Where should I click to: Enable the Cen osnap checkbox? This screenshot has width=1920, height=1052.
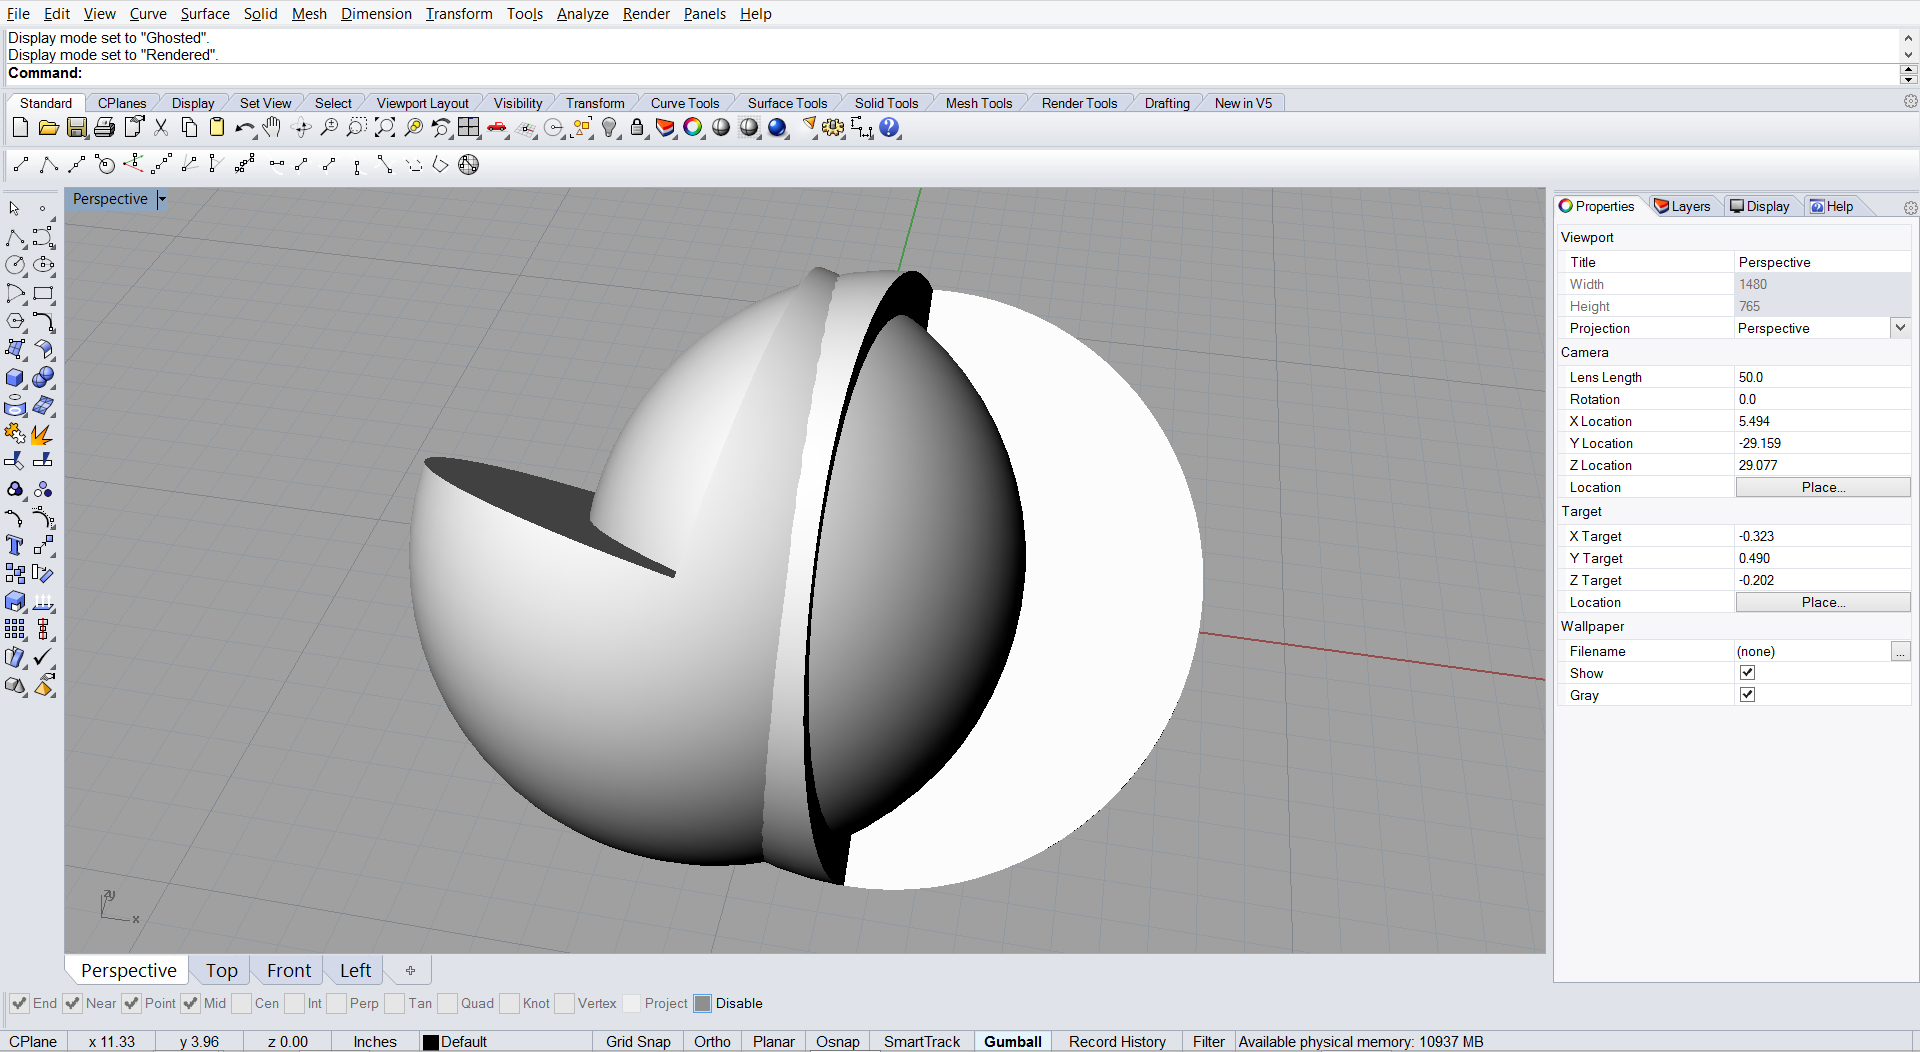point(241,1003)
